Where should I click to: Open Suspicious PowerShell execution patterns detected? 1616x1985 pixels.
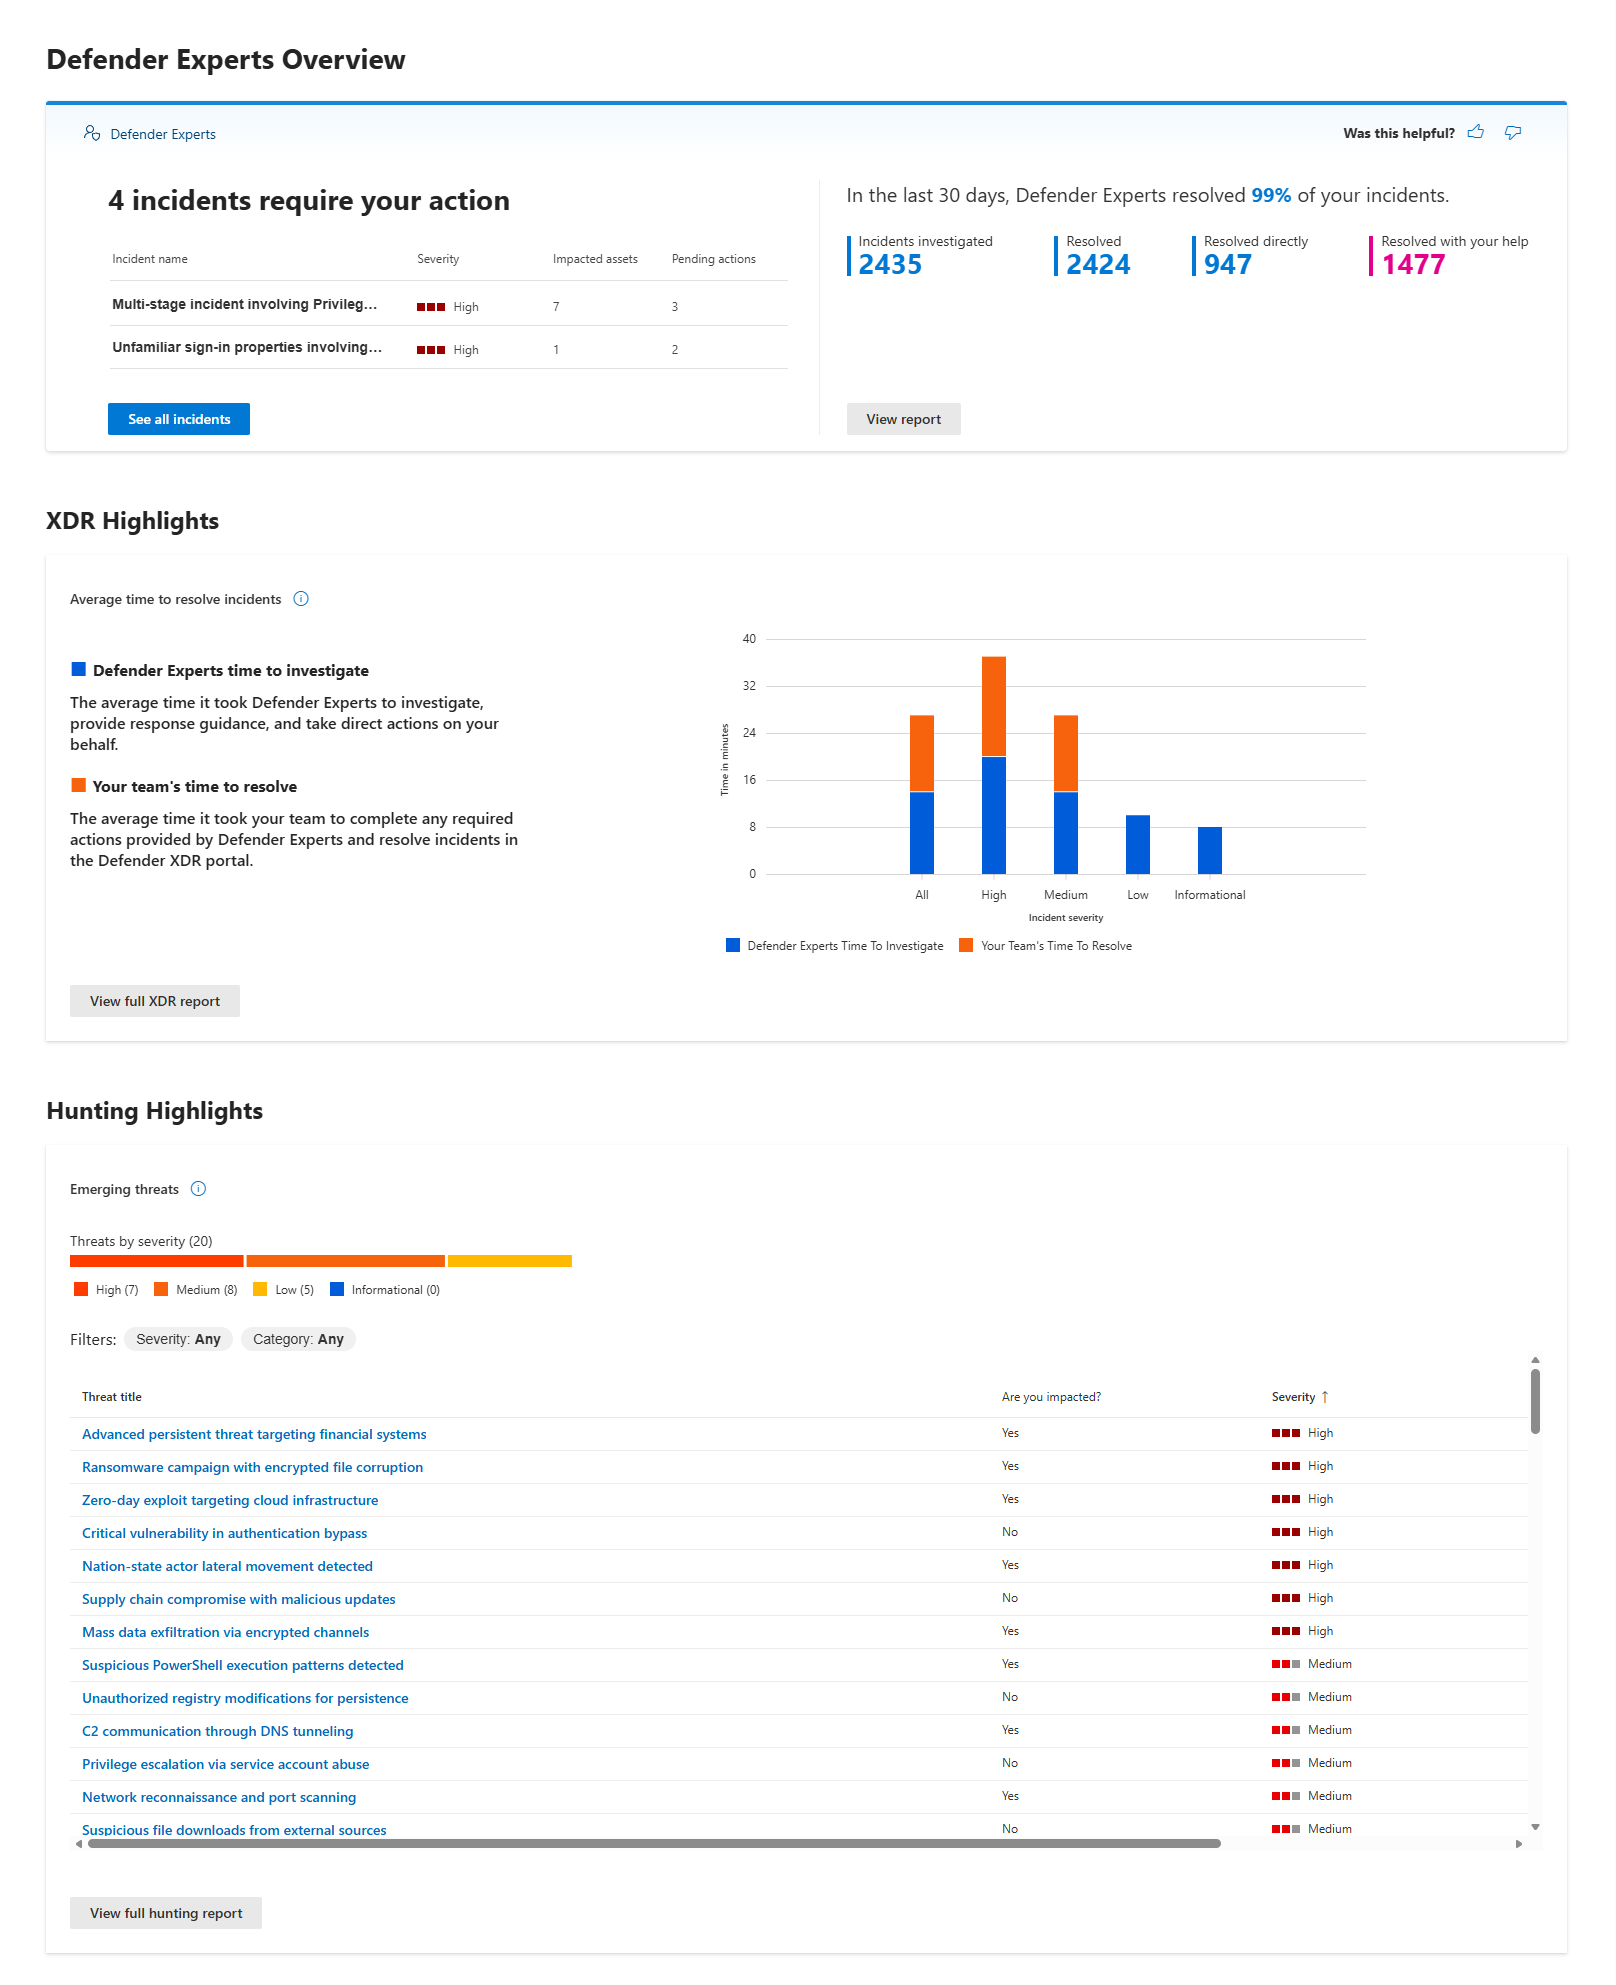(243, 1665)
